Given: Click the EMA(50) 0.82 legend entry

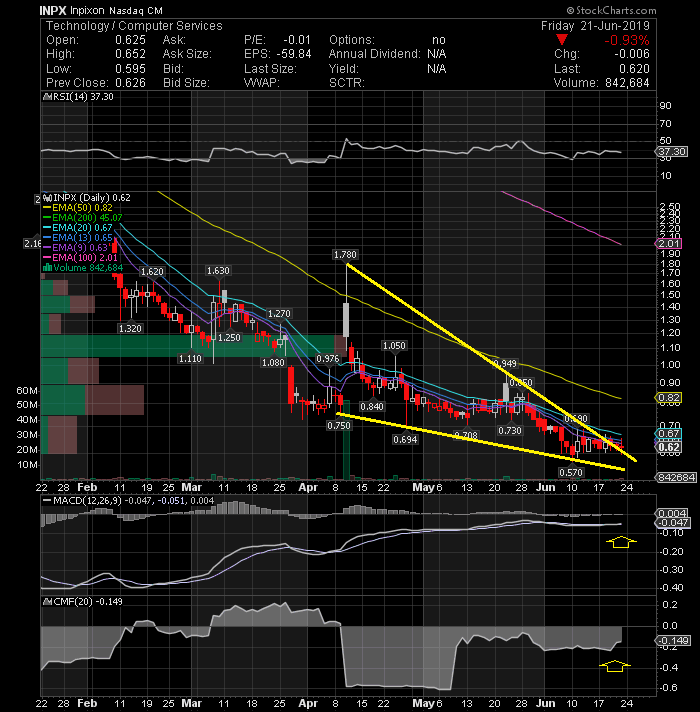Looking at the screenshot, I should 77,208.
